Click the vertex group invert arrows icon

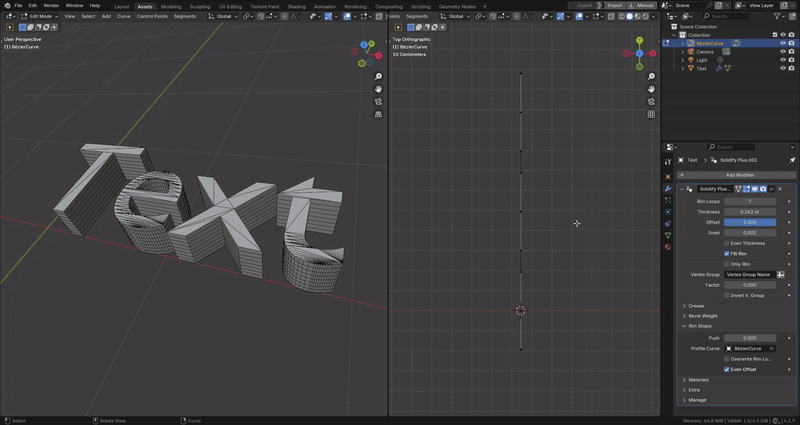(781, 274)
